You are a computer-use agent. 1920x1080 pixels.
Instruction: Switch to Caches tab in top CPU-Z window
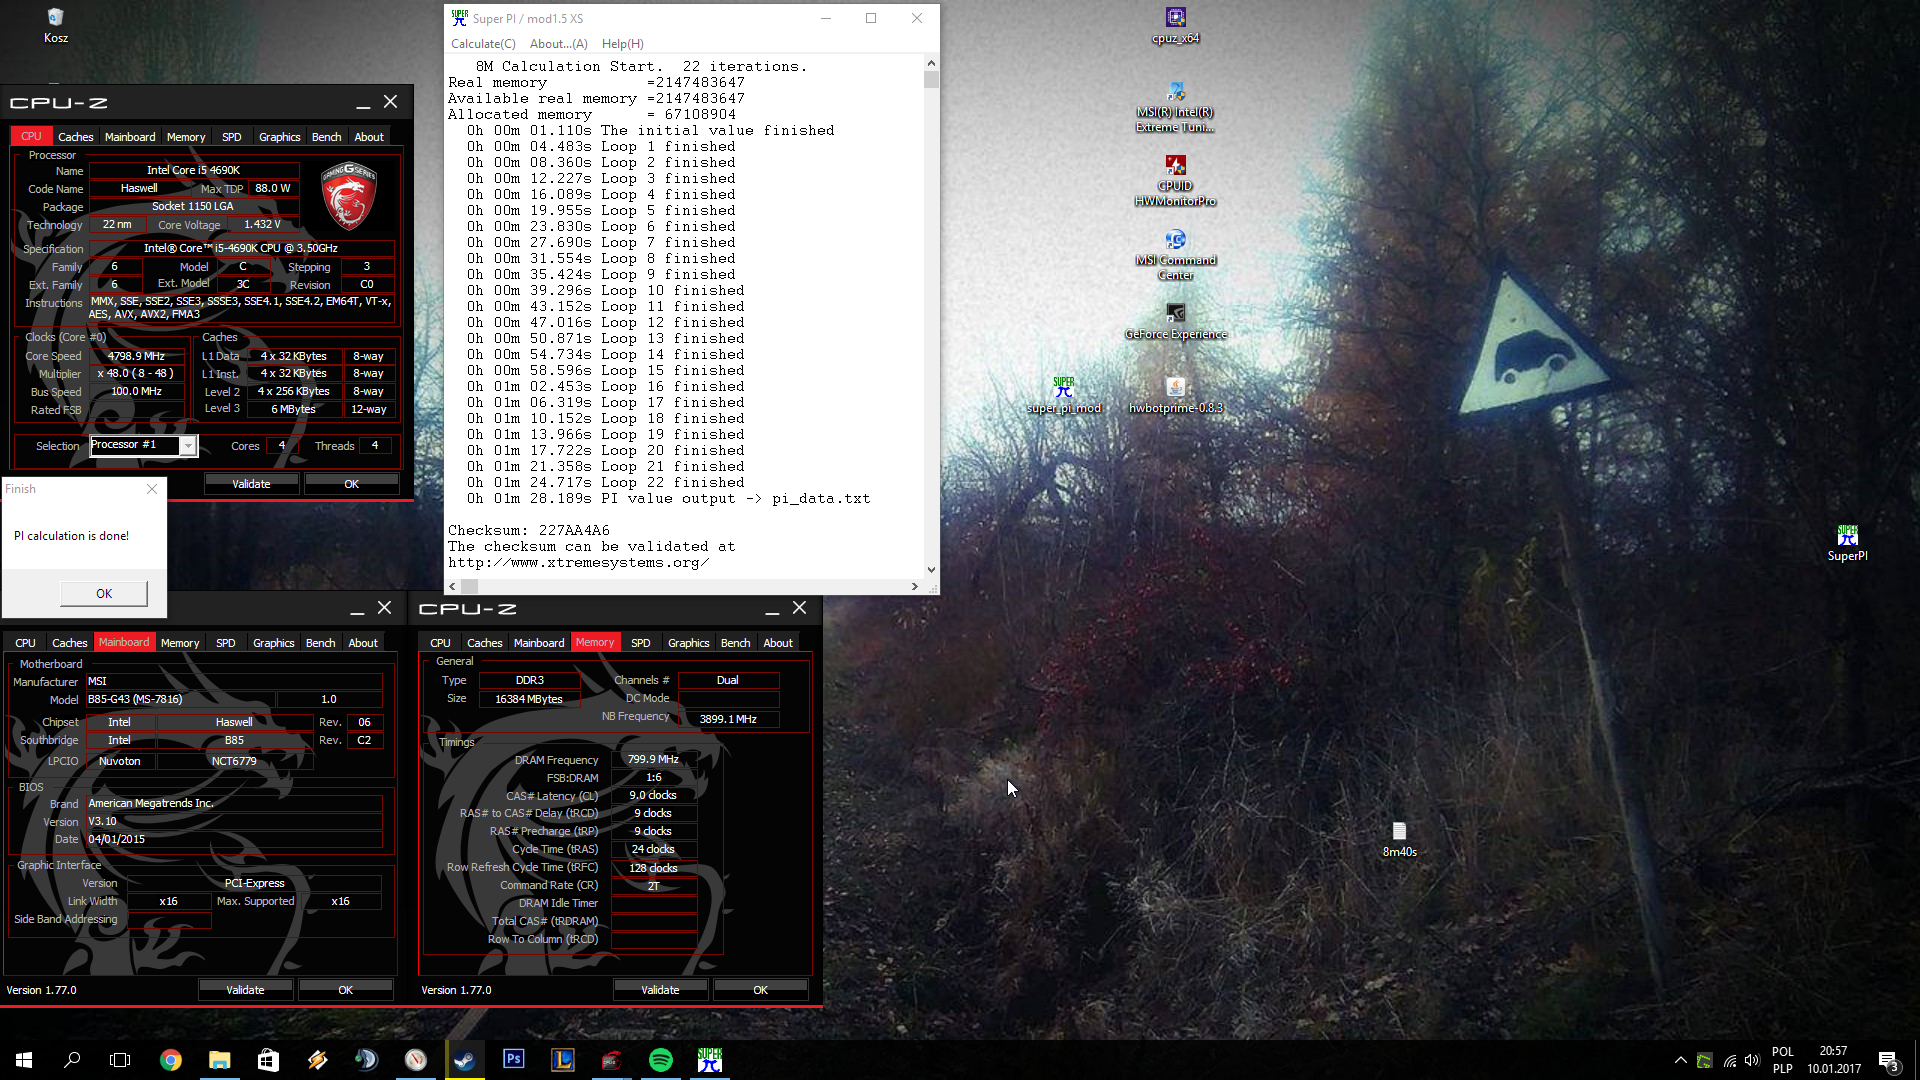pyautogui.click(x=75, y=137)
